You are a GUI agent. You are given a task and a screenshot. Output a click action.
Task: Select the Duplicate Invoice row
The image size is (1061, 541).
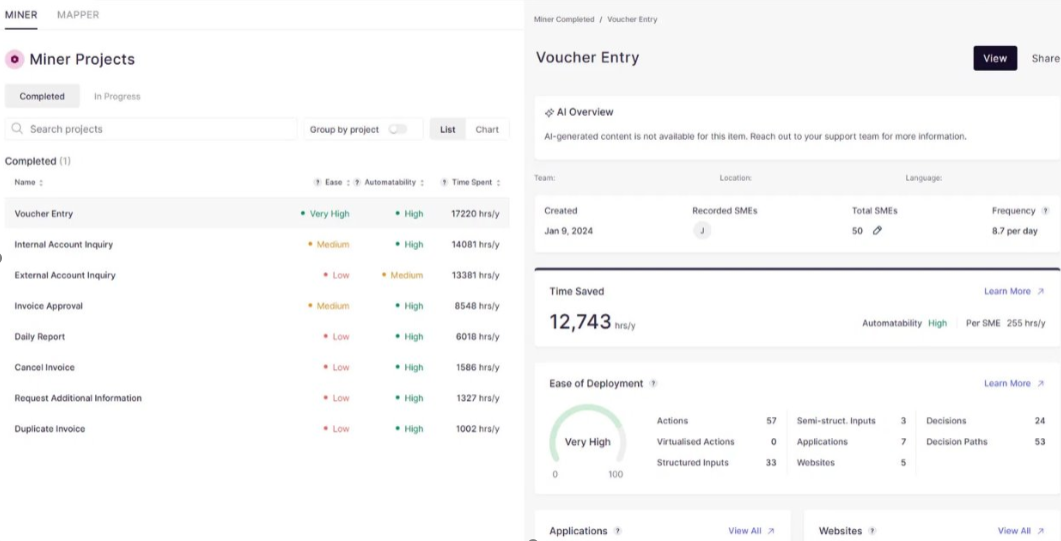(x=257, y=429)
